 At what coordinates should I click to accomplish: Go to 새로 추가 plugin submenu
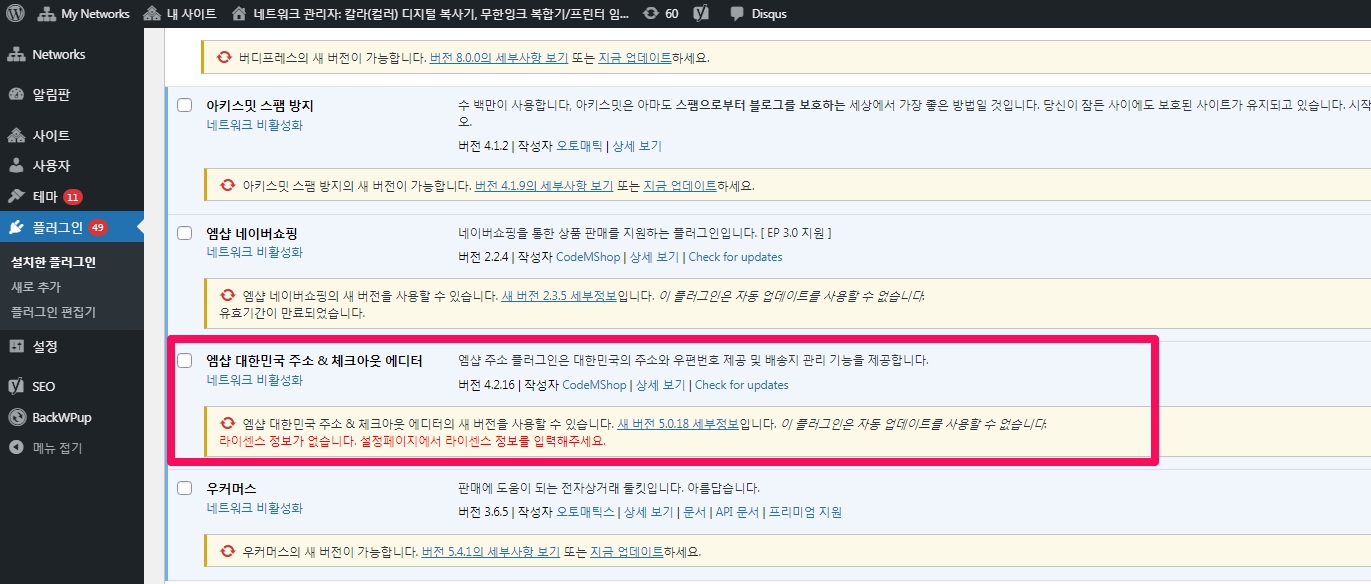pyautogui.click(x=36, y=287)
